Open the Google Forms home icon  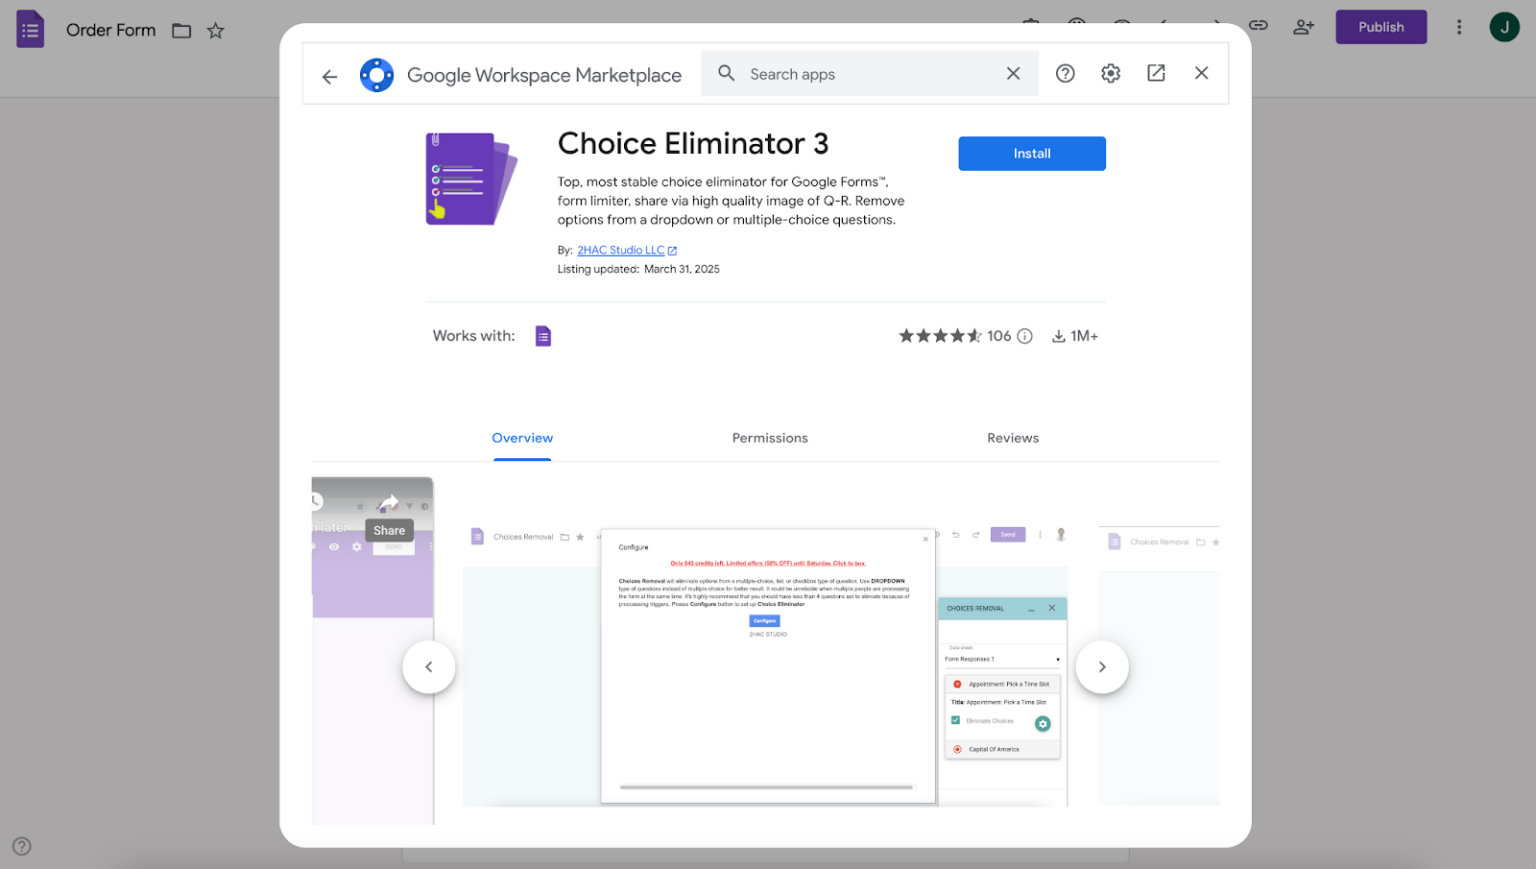coord(30,29)
